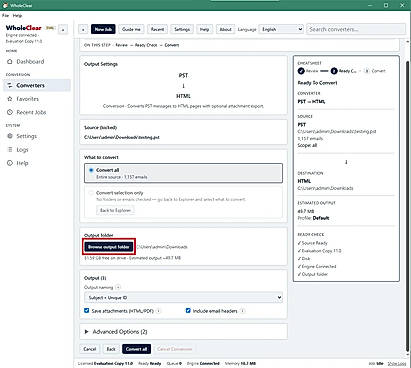411x368 pixels.
Task: Click info icon next to Output naming
Action: pyautogui.click(x=118, y=287)
